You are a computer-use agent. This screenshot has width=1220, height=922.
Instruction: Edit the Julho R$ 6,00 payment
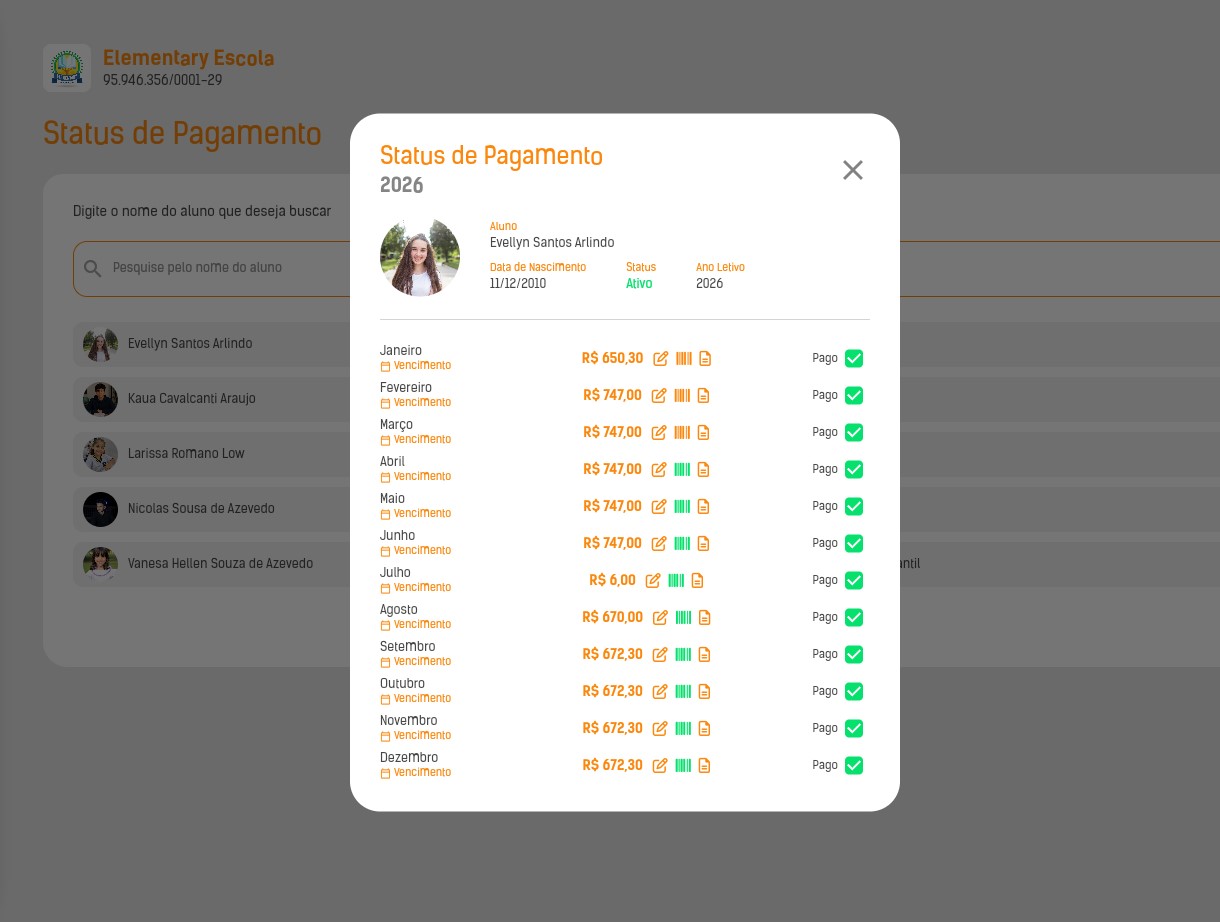click(x=653, y=580)
